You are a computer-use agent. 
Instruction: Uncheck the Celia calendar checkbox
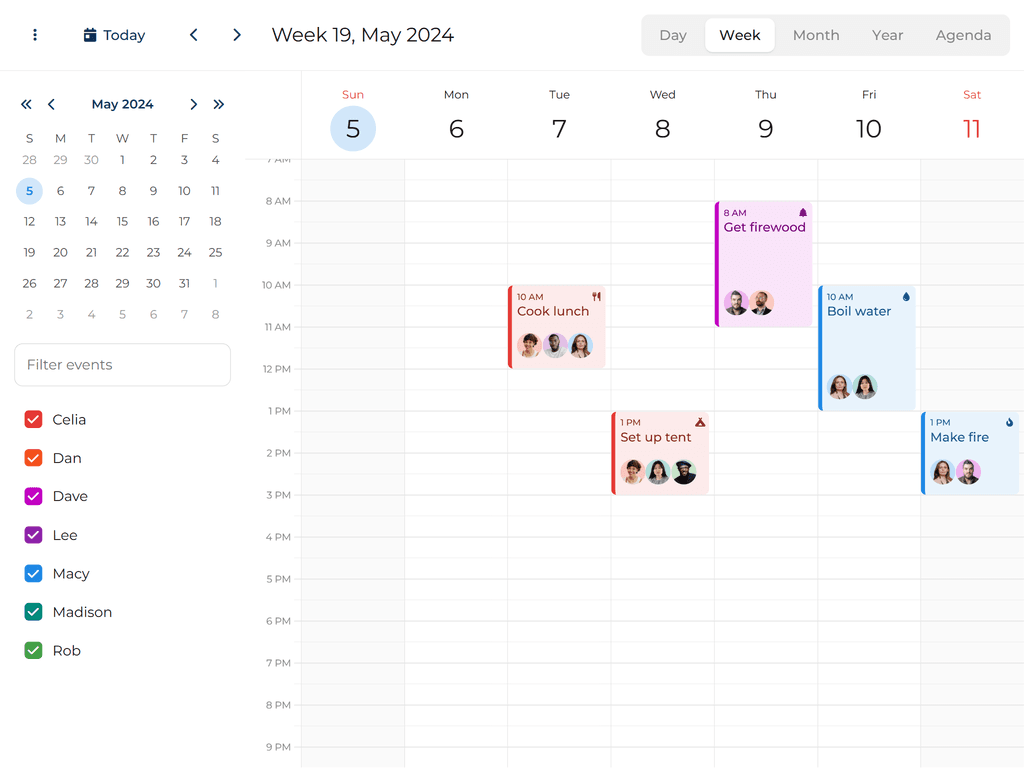pyautogui.click(x=33, y=420)
